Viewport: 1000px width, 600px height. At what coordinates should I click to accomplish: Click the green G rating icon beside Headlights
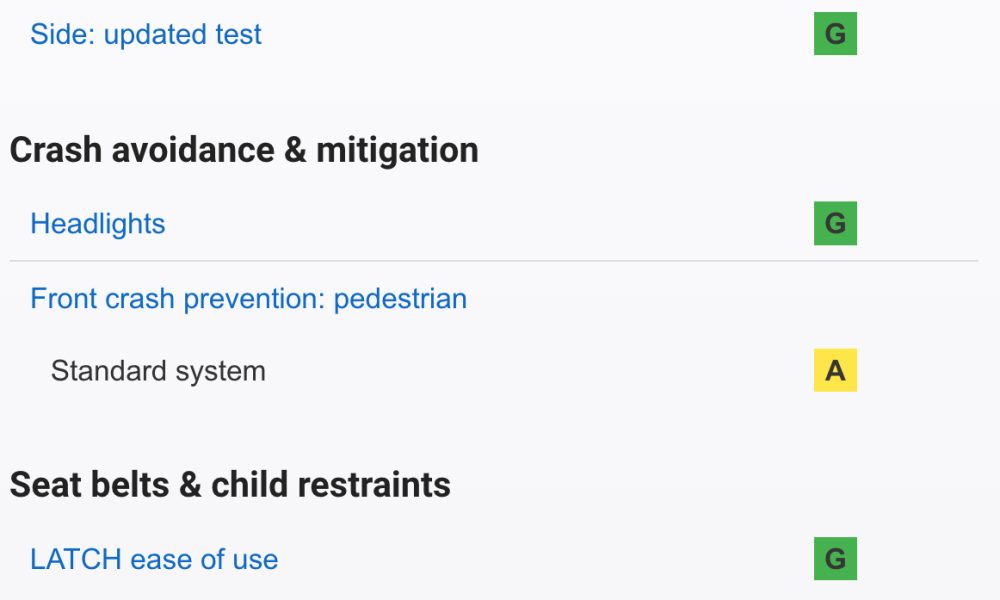(835, 223)
